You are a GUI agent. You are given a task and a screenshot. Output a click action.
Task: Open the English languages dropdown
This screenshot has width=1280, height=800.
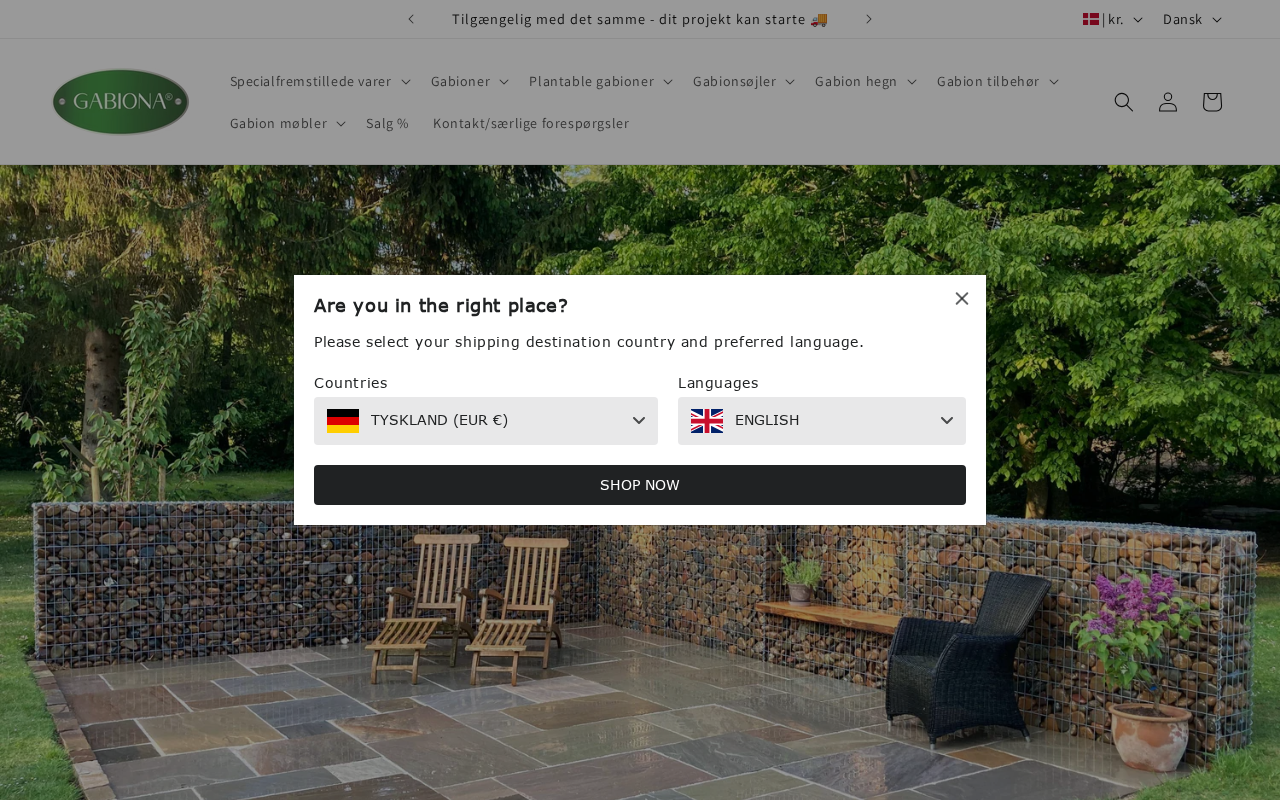(822, 421)
